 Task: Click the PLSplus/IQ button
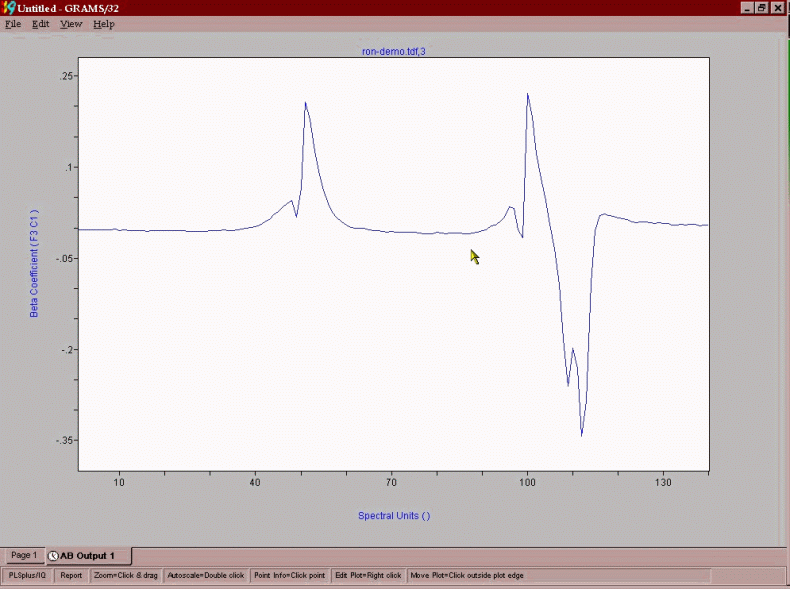(x=27, y=575)
